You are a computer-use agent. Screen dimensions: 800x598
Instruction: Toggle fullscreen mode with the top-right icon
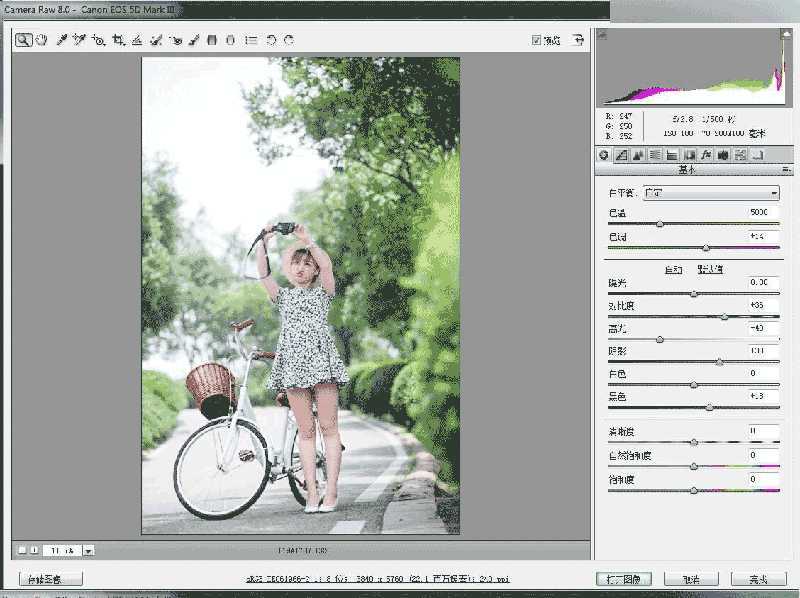[x=578, y=40]
